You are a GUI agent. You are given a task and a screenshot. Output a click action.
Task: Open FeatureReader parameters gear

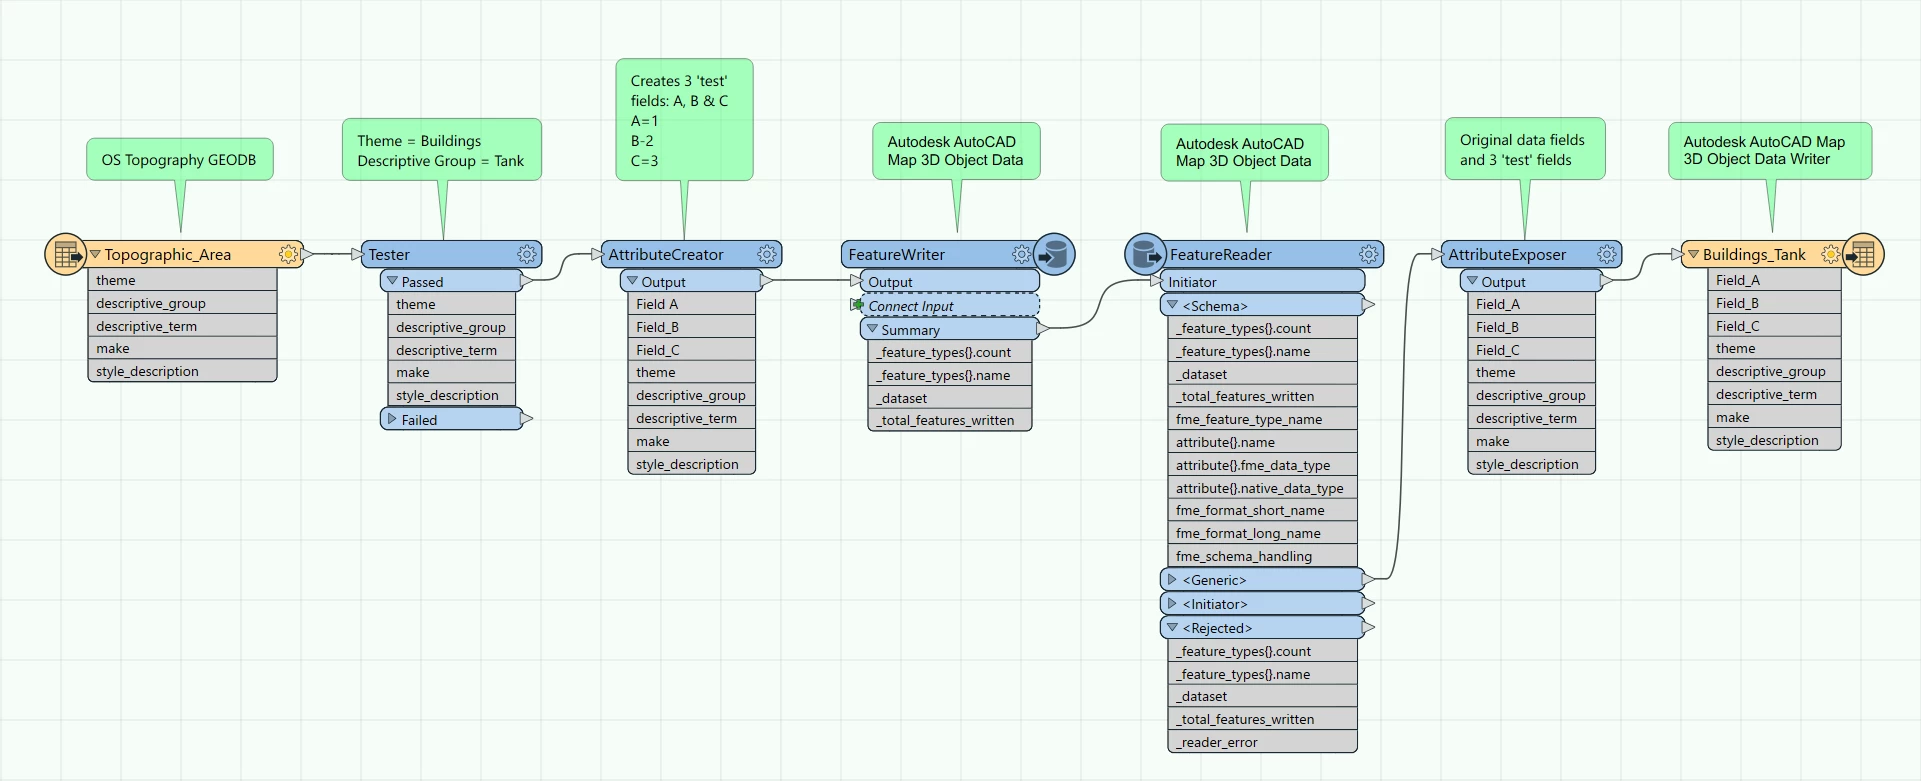pyautogui.click(x=1369, y=255)
